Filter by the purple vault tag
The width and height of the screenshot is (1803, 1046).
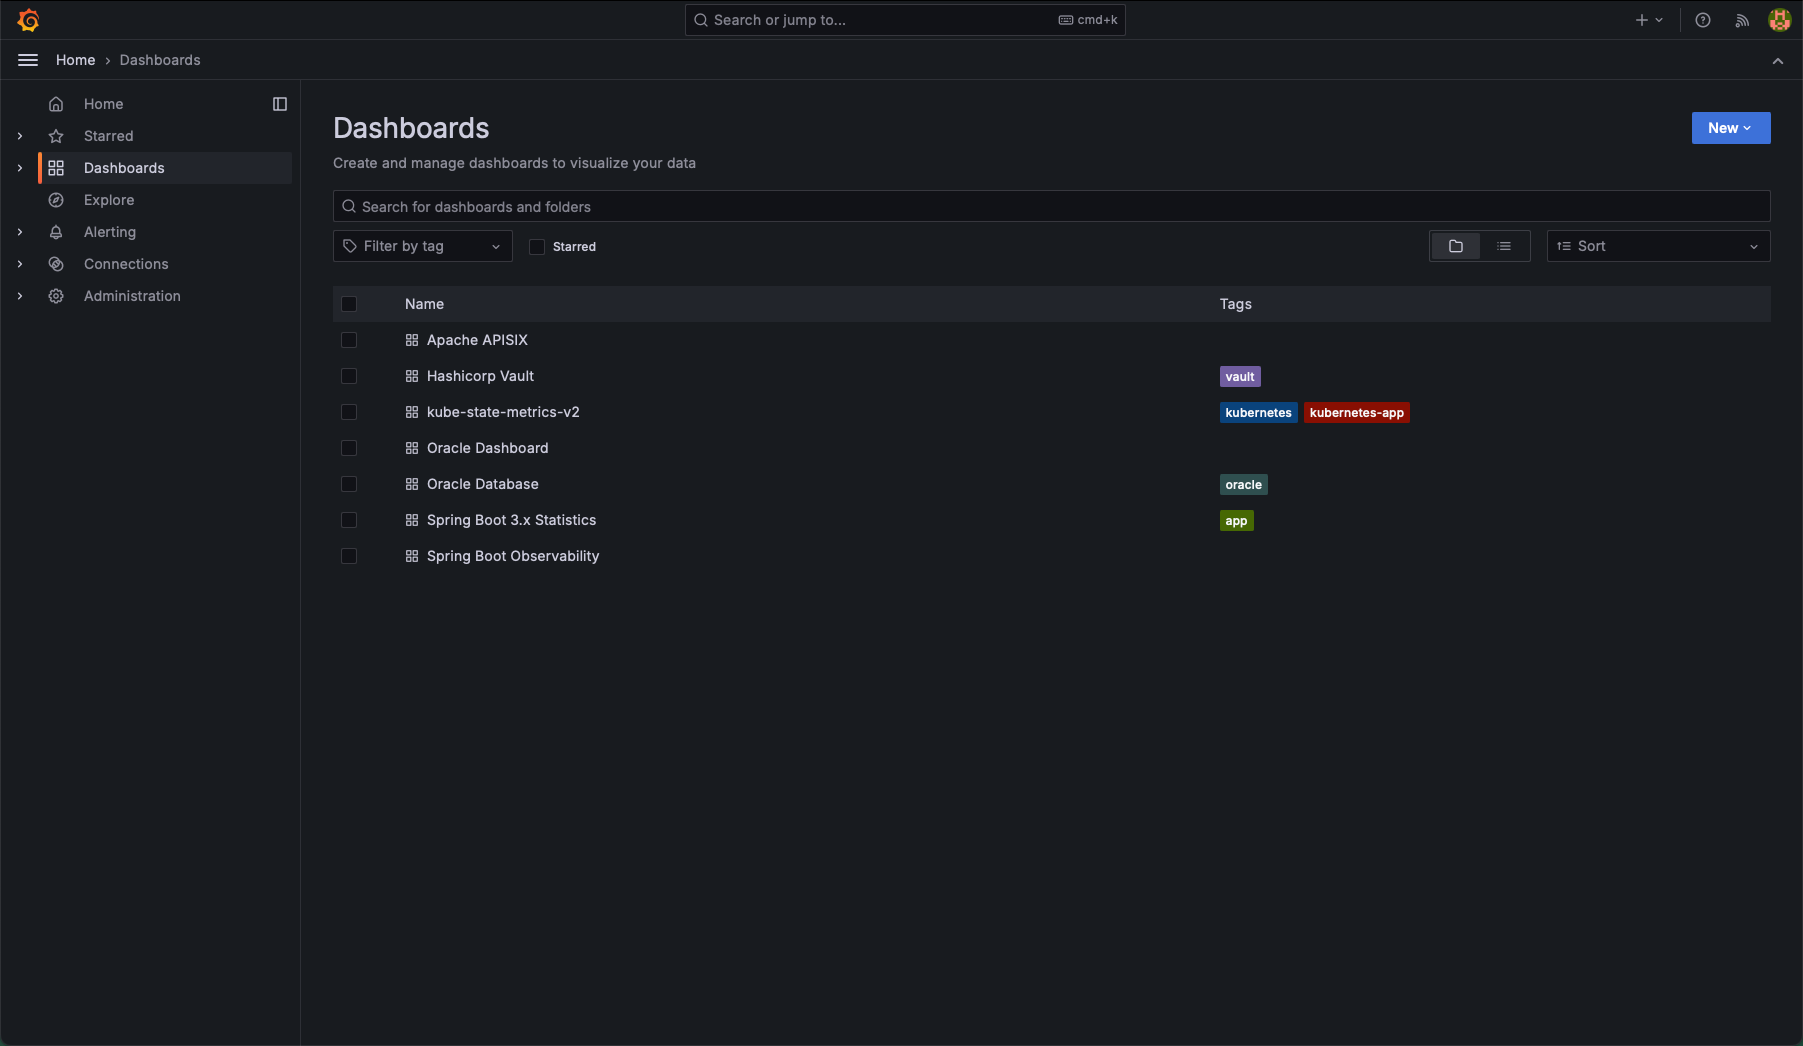pyautogui.click(x=1240, y=377)
